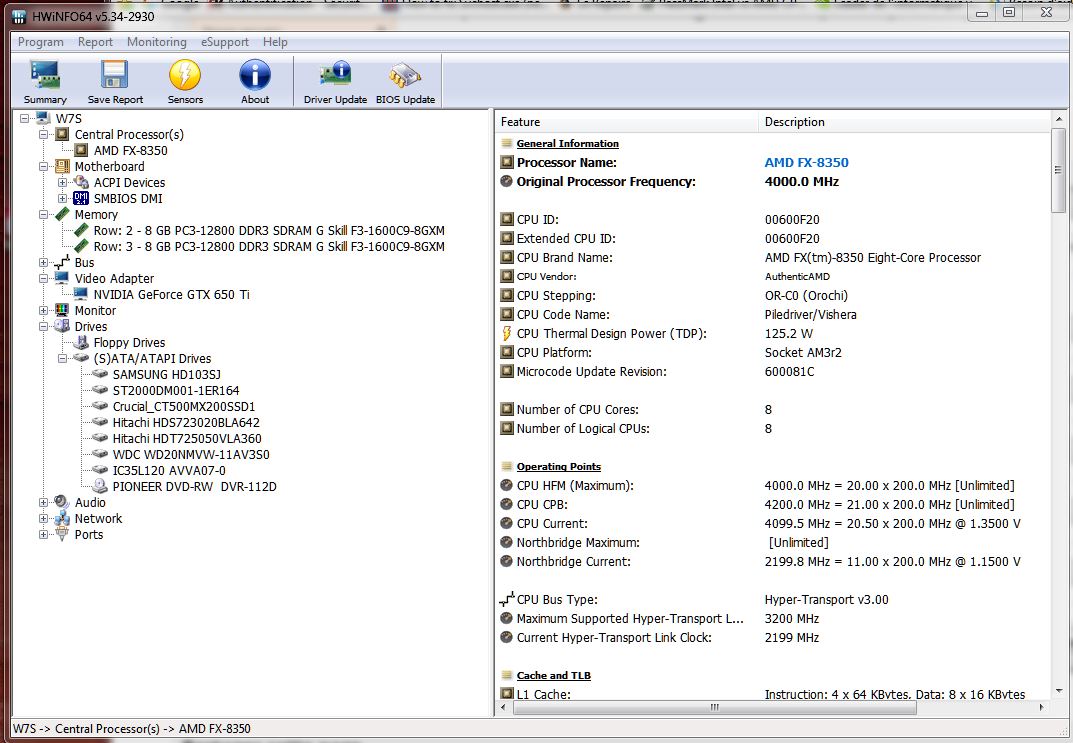
Task: Open the eSupport menu
Action: pos(224,42)
